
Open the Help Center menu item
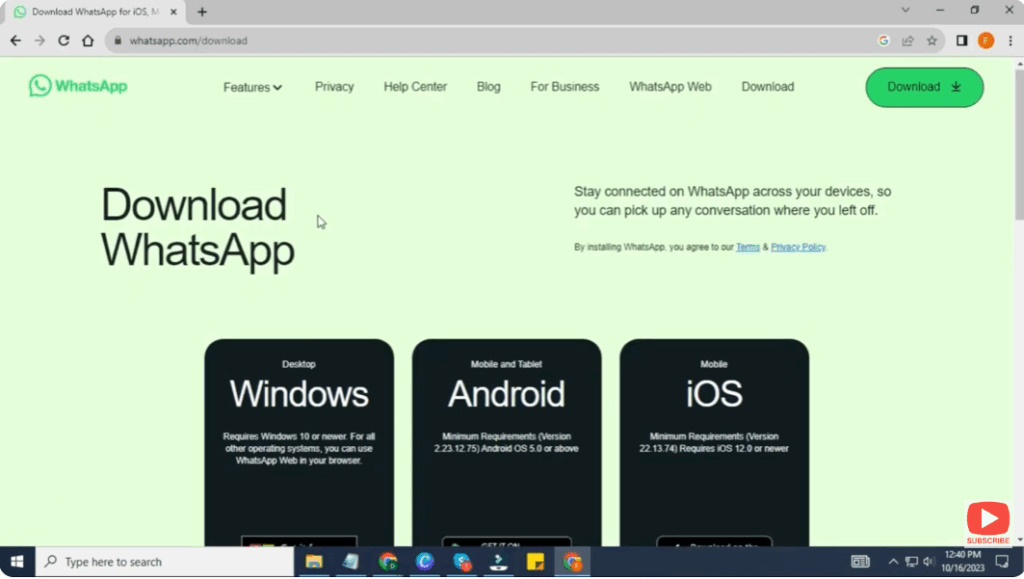point(415,87)
